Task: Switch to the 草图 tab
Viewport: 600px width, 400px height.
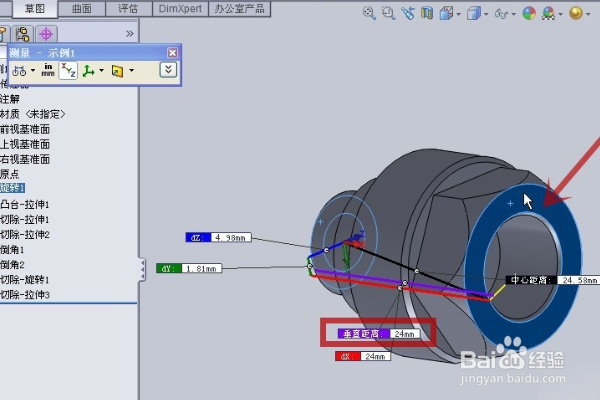Action: click(x=35, y=8)
